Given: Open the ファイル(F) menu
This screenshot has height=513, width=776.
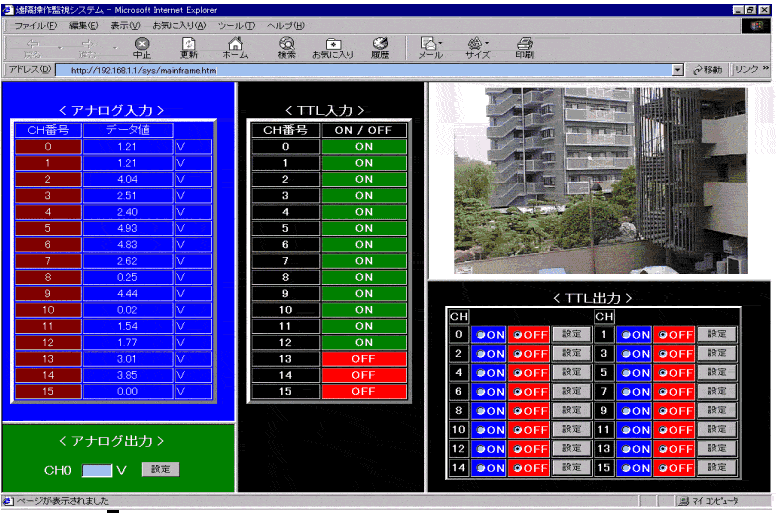Looking at the screenshot, I should [x=34, y=24].
